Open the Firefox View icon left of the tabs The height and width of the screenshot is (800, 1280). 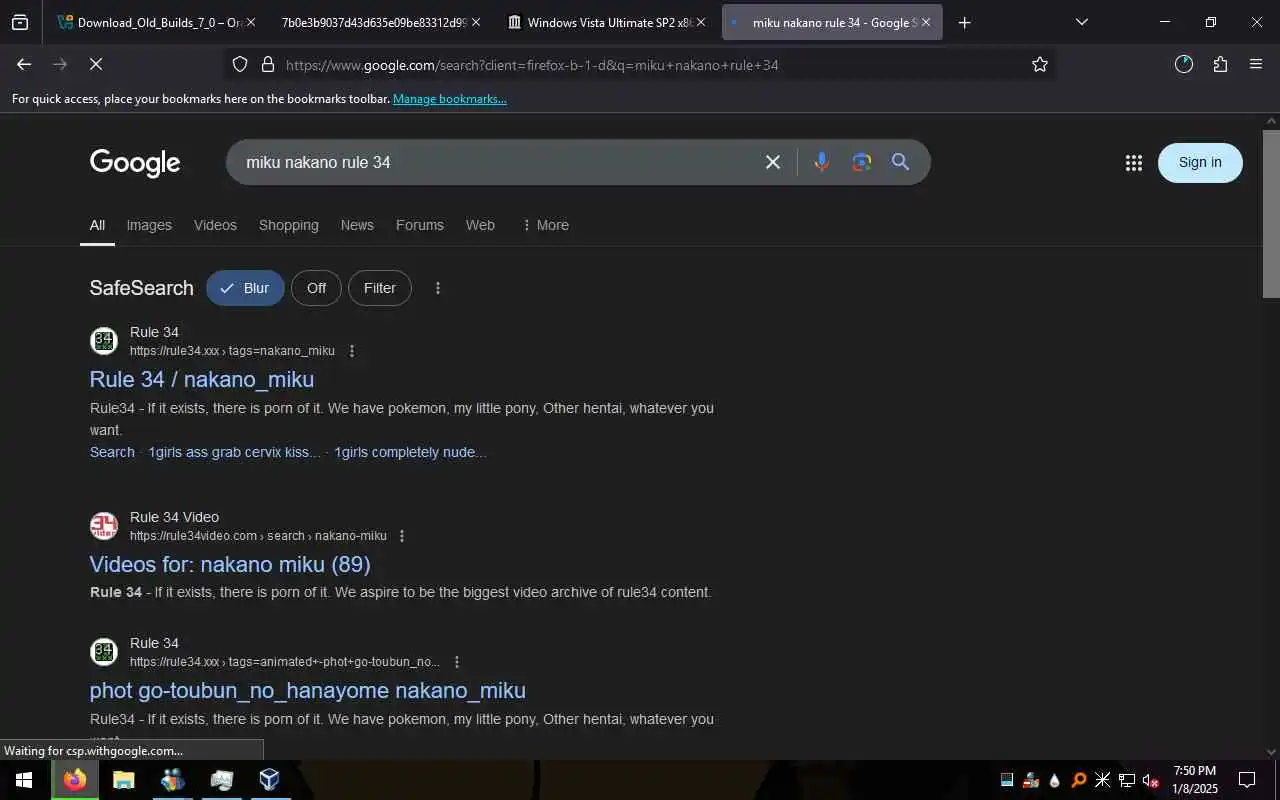point(20,22)
